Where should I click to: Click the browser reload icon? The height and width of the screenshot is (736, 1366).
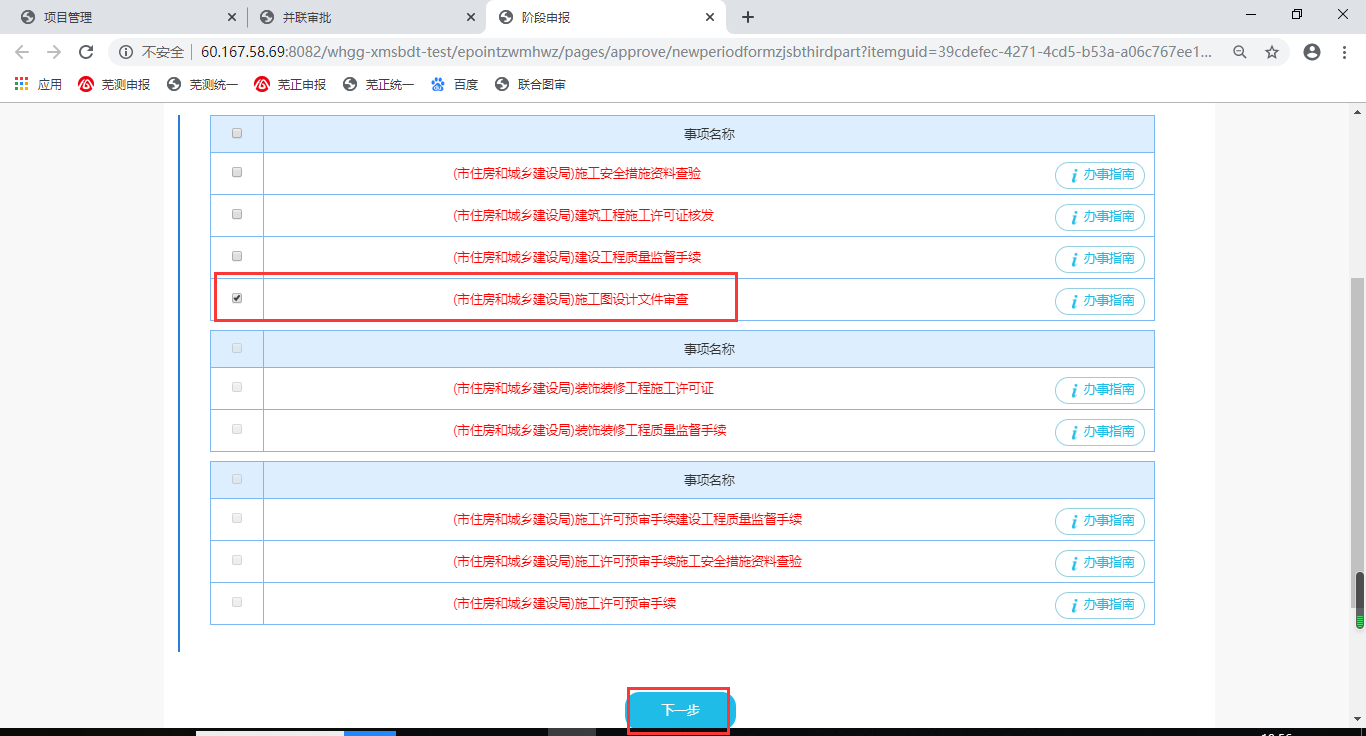[86, 52]
